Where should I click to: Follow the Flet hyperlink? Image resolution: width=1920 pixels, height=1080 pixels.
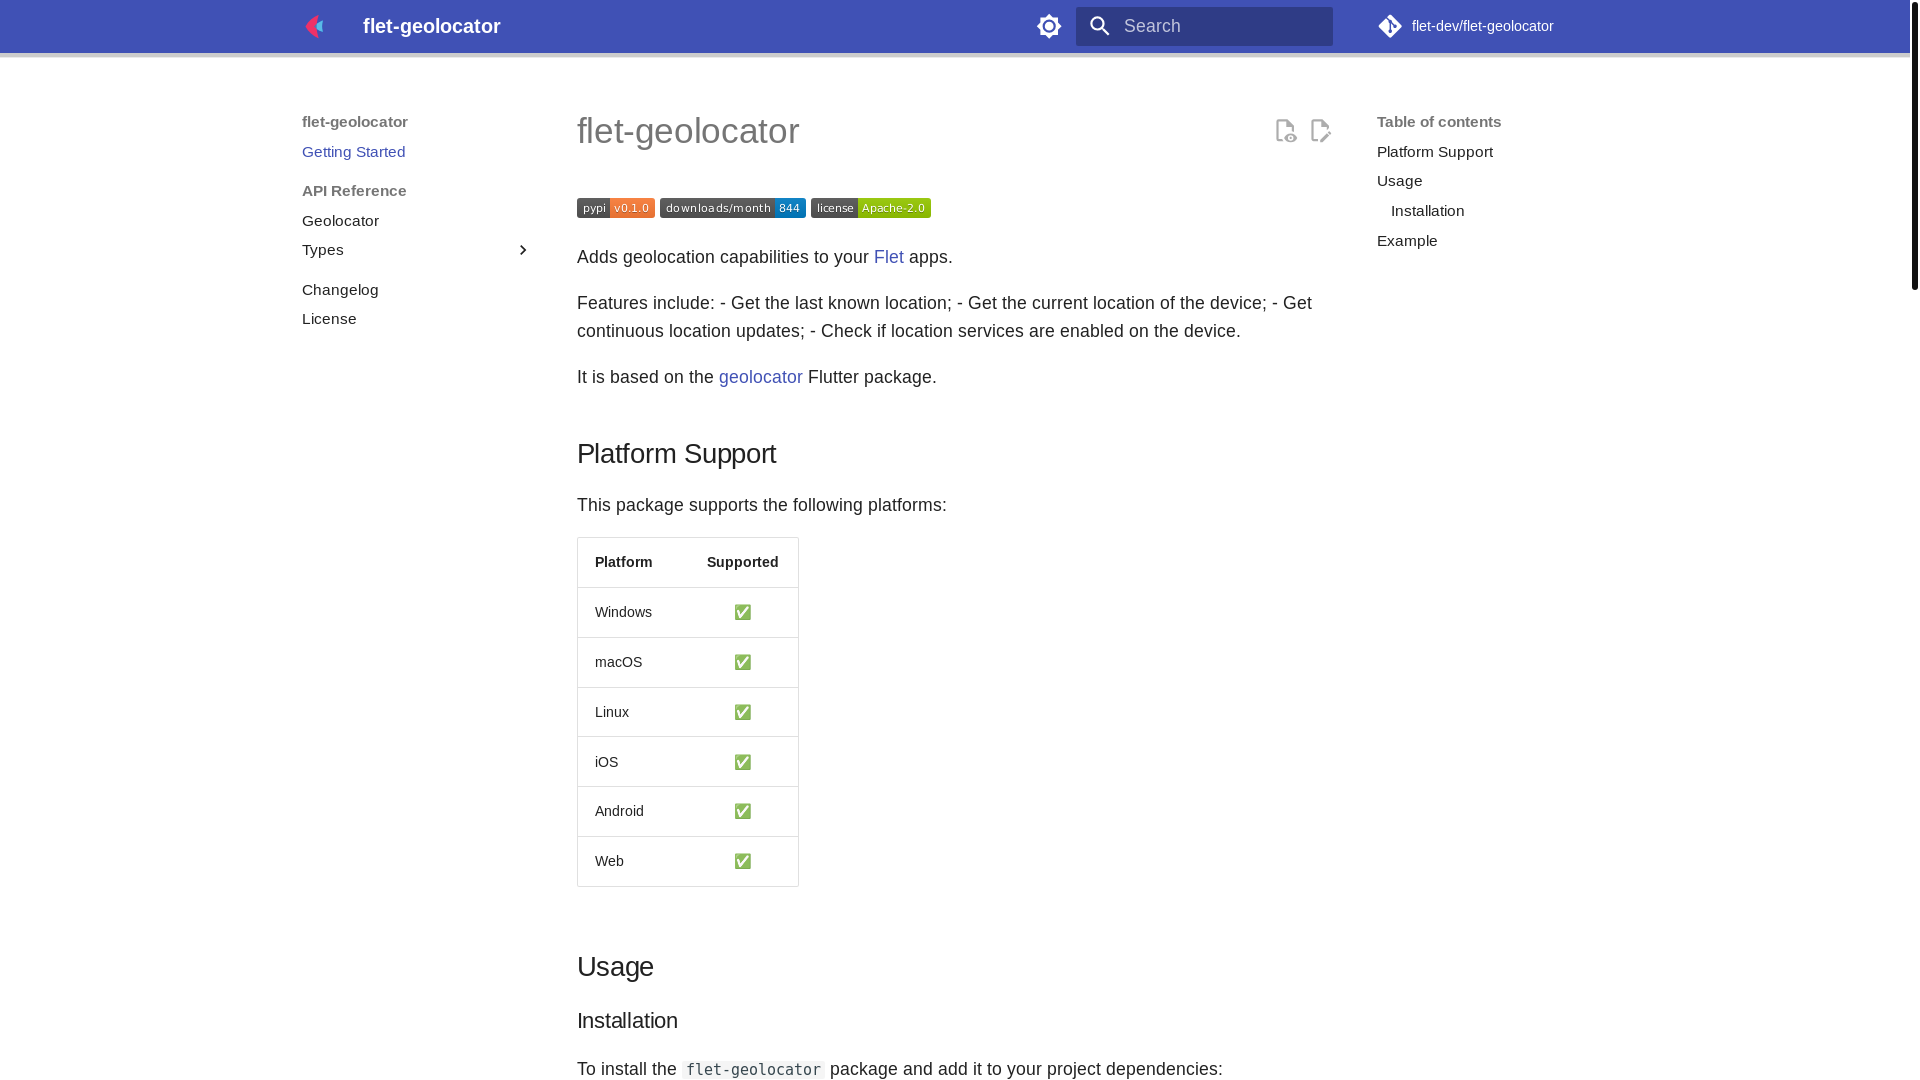point(889,257)
